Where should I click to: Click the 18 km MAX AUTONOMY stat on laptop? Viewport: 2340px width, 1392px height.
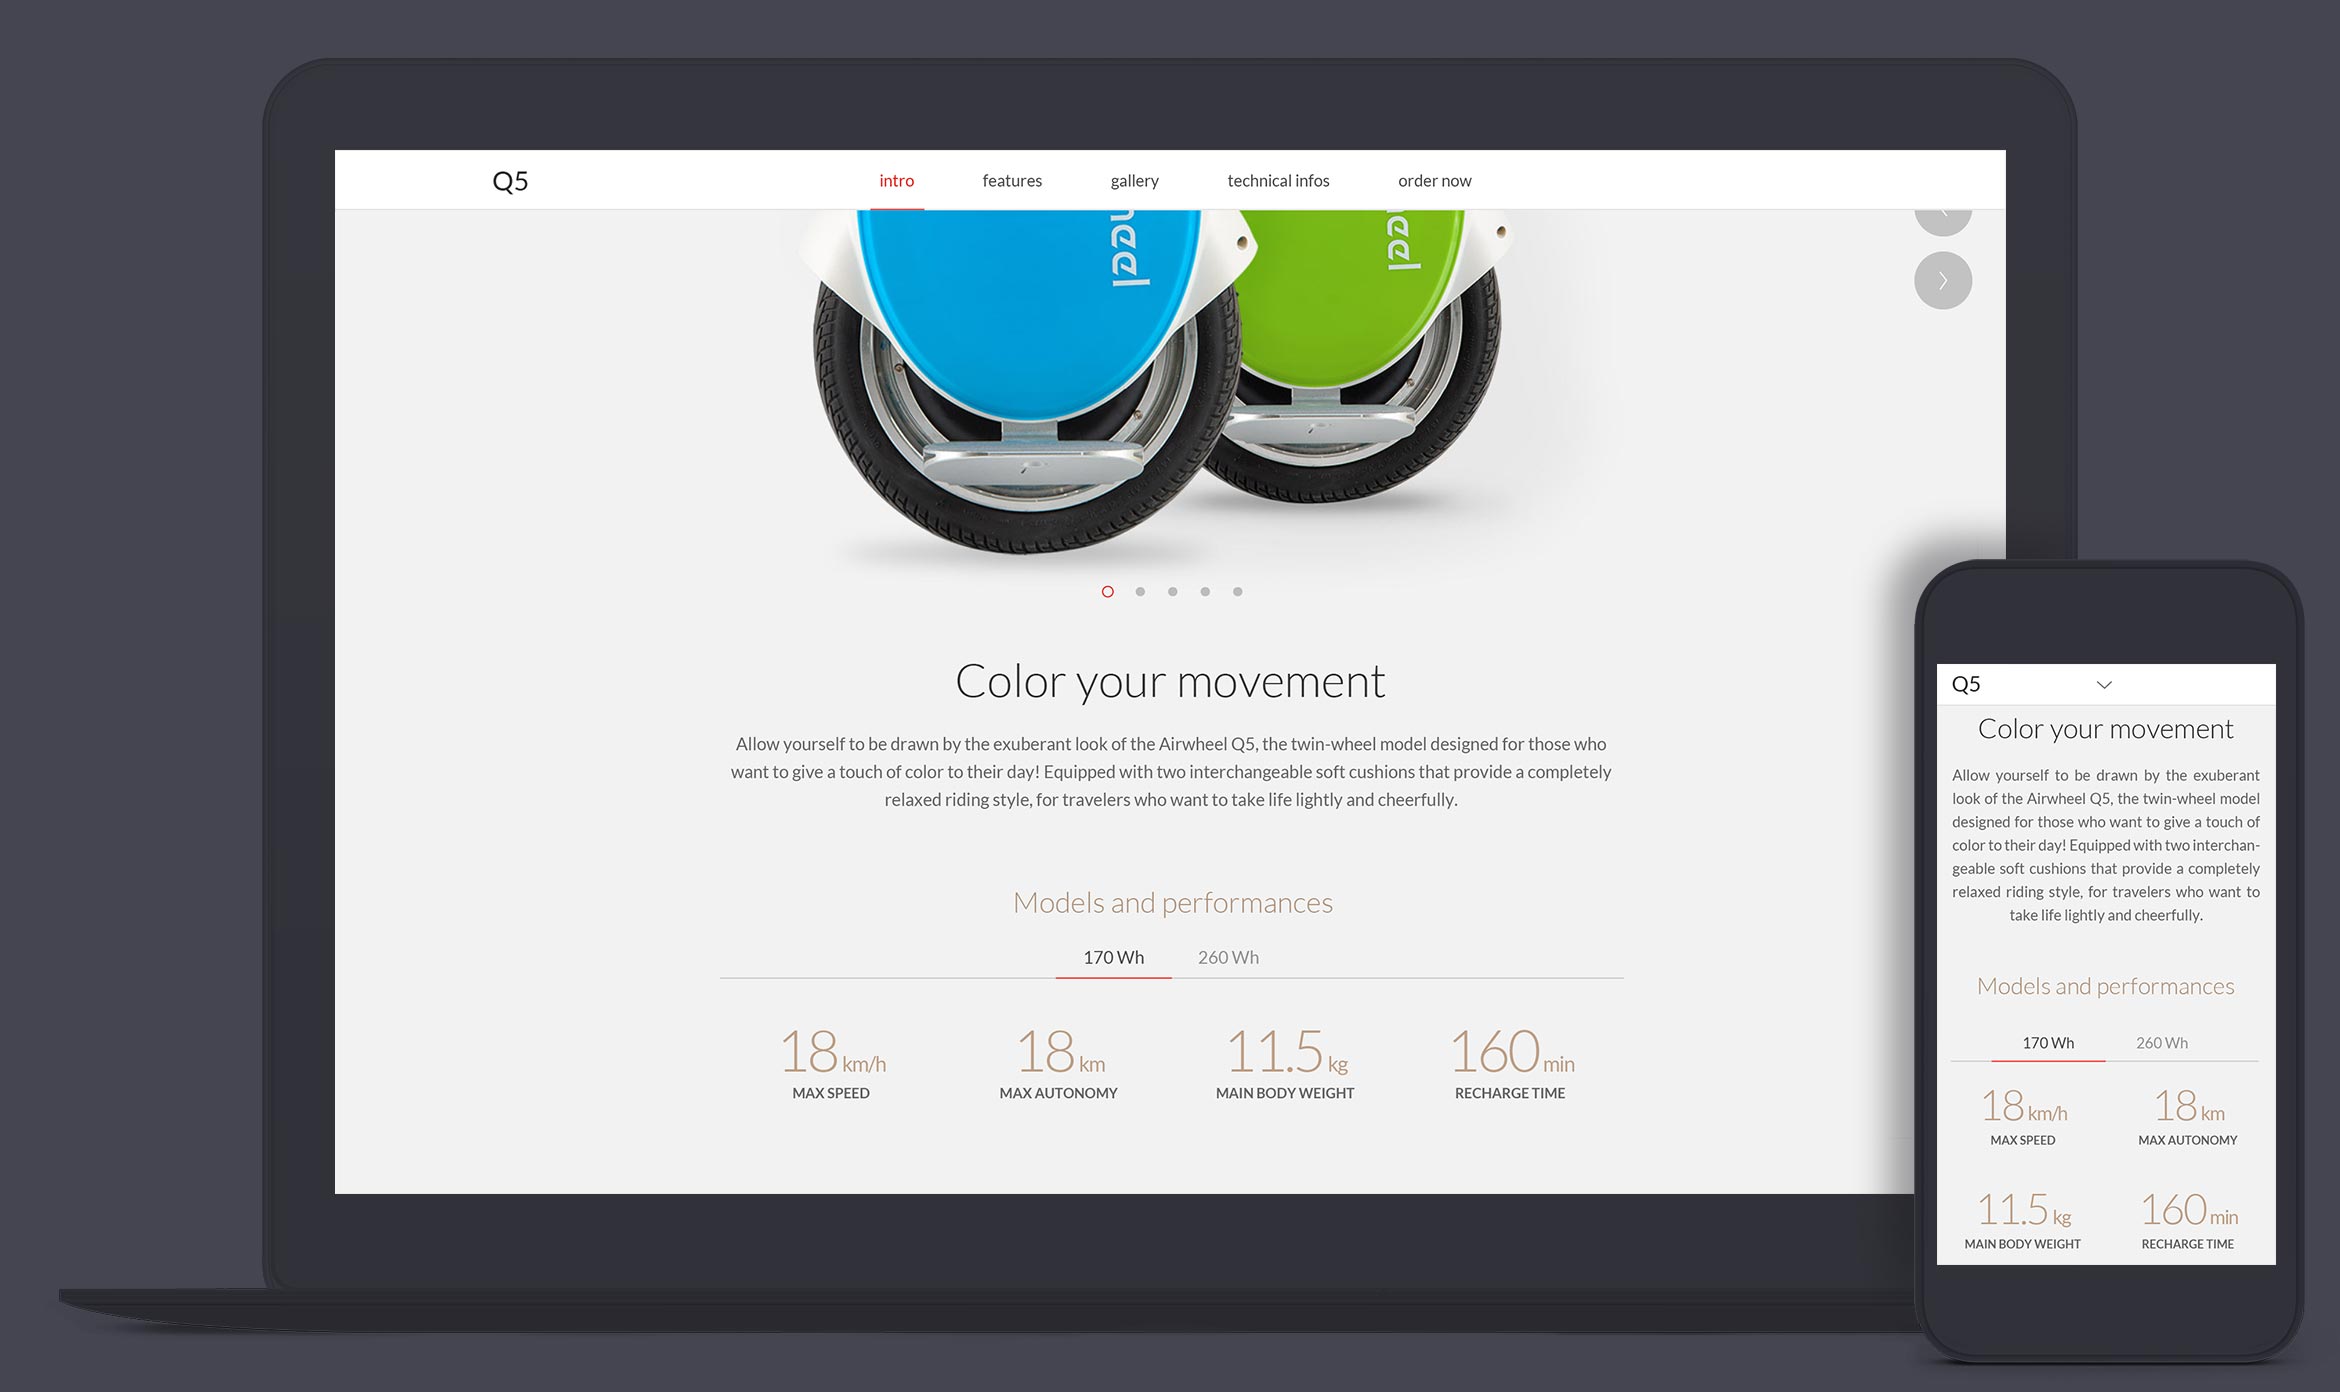tap(1059, 1064)
